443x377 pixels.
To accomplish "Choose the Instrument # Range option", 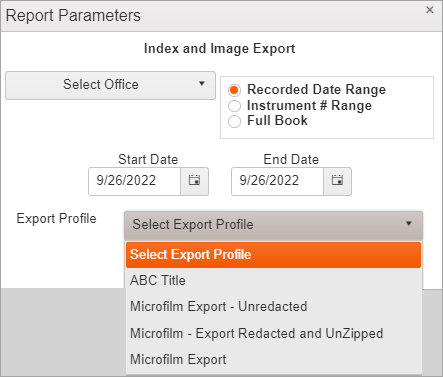I will [234, 106].
